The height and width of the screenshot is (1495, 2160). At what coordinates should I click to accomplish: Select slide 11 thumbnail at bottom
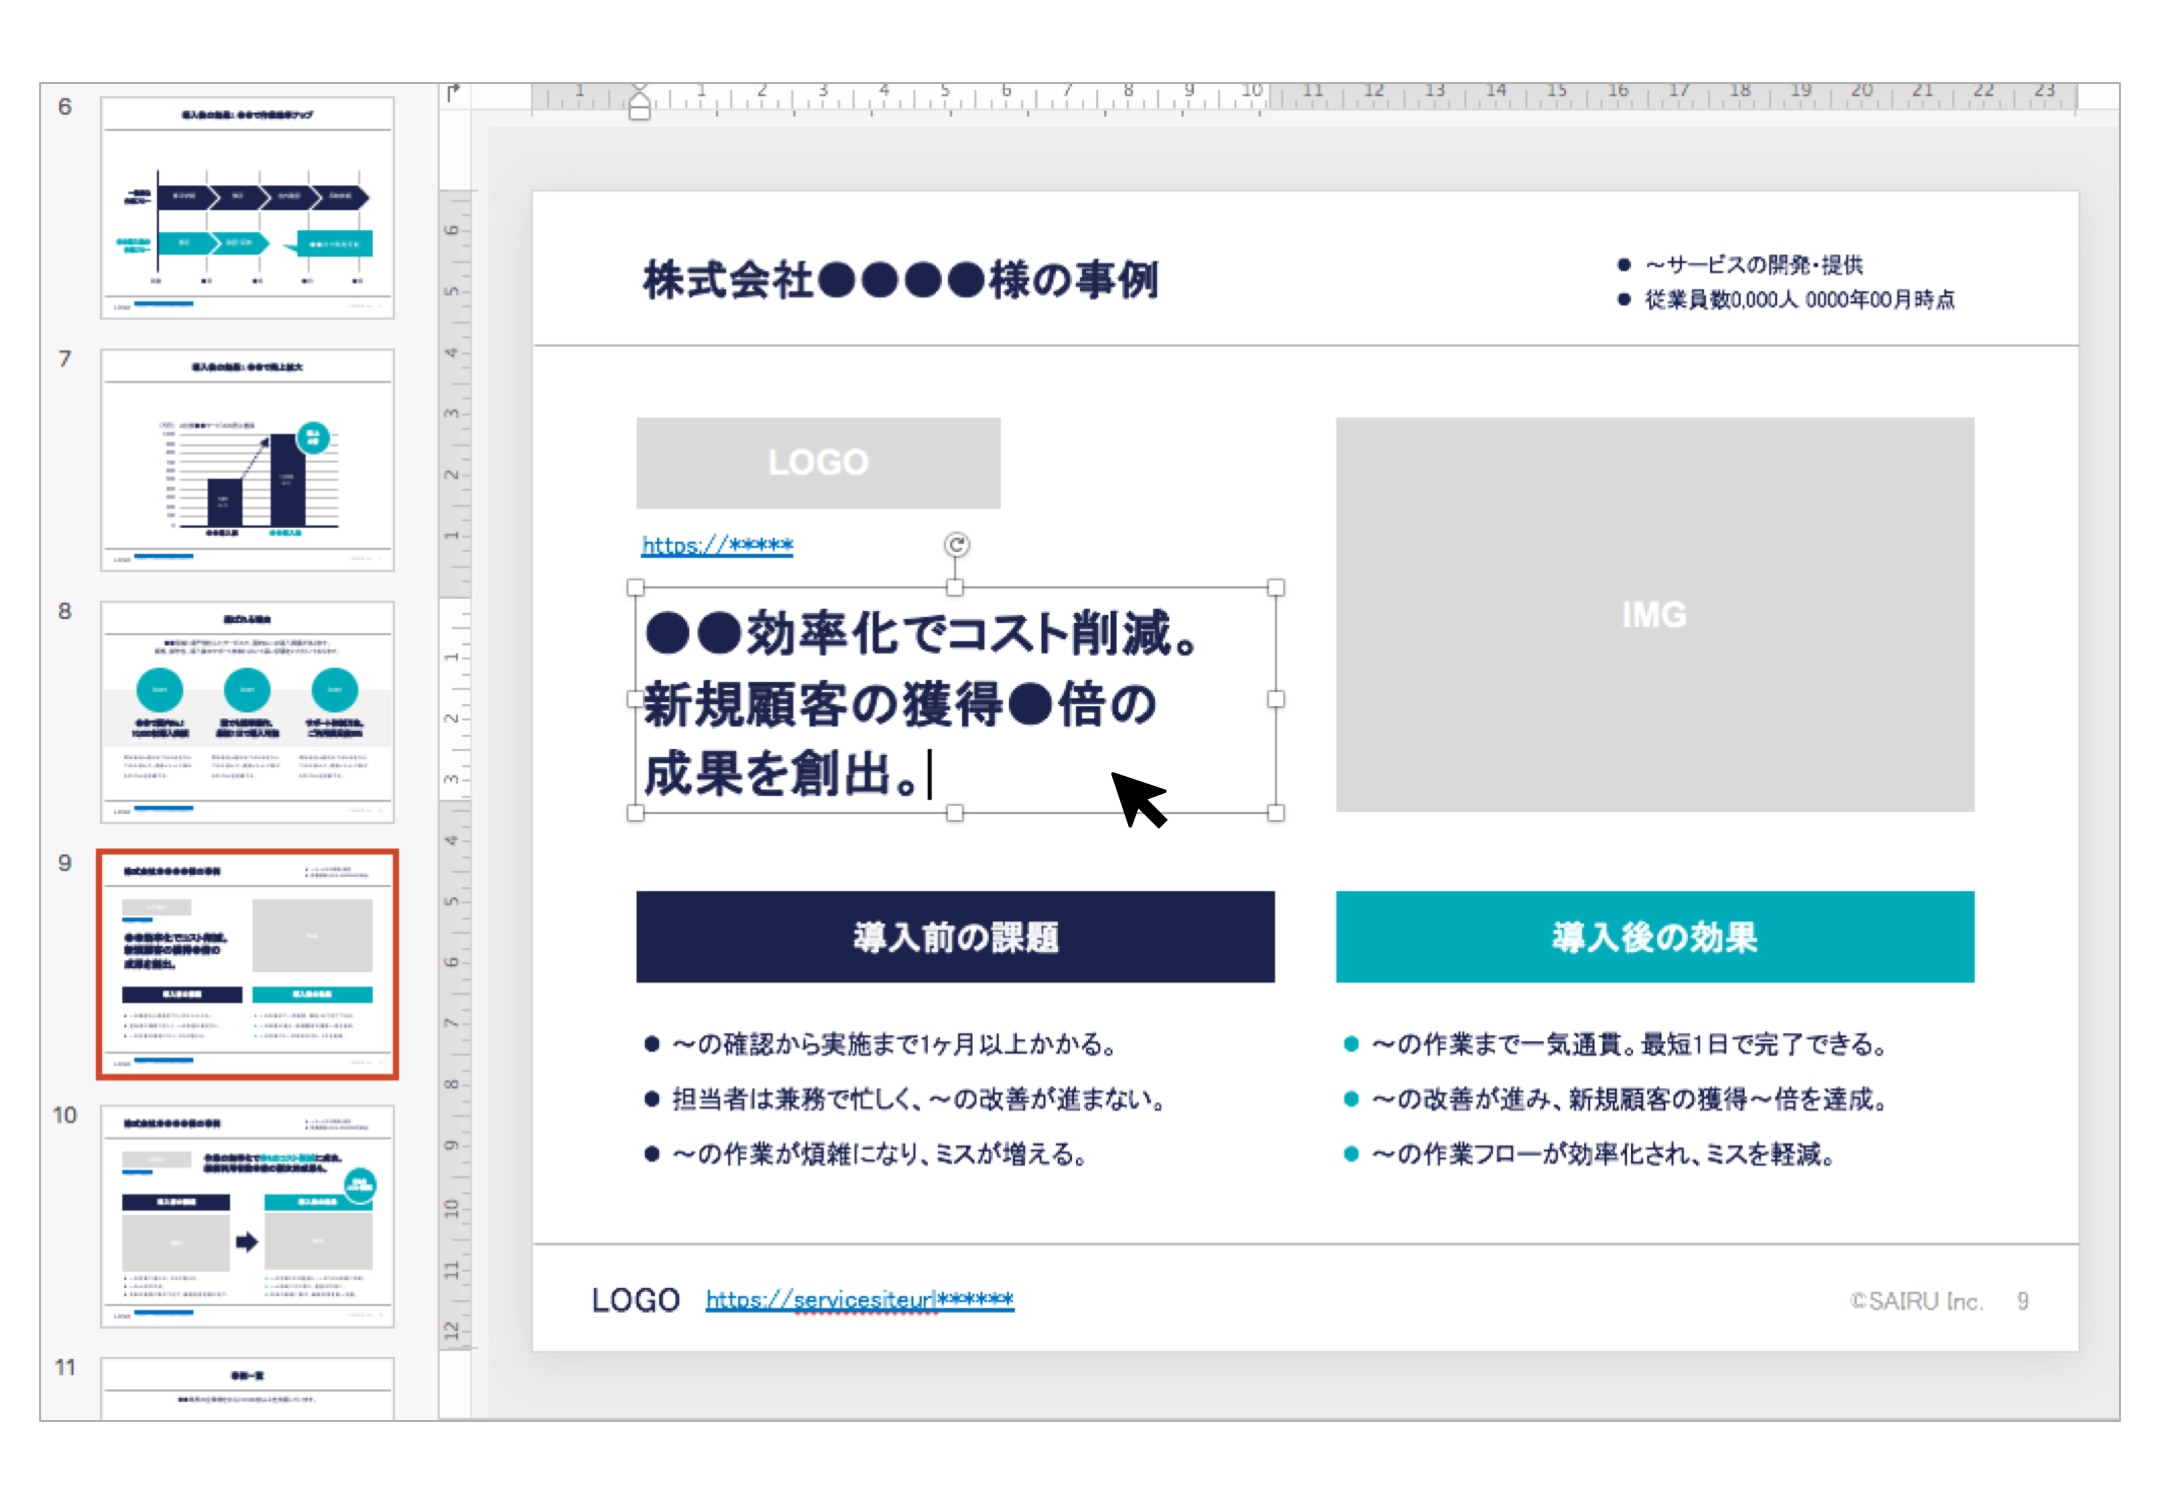tap(247, 1388)
